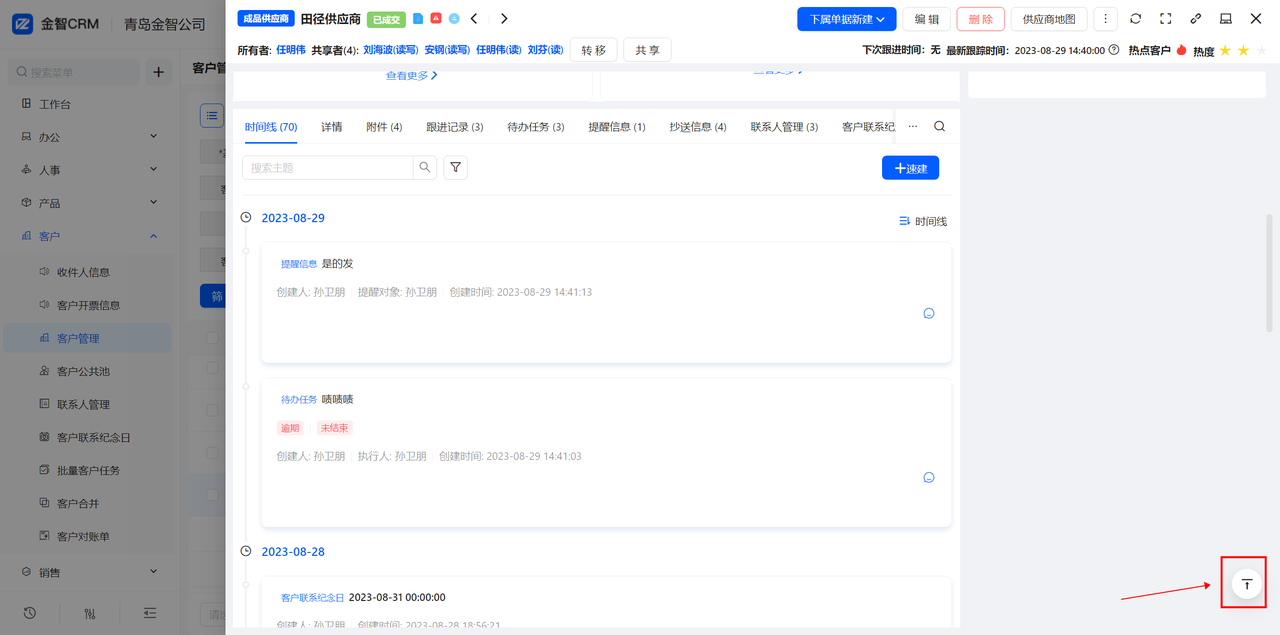This screenshot has height=635, width=1280.
Task: Open 供应商地图 button
Action: click(1049, 19)
